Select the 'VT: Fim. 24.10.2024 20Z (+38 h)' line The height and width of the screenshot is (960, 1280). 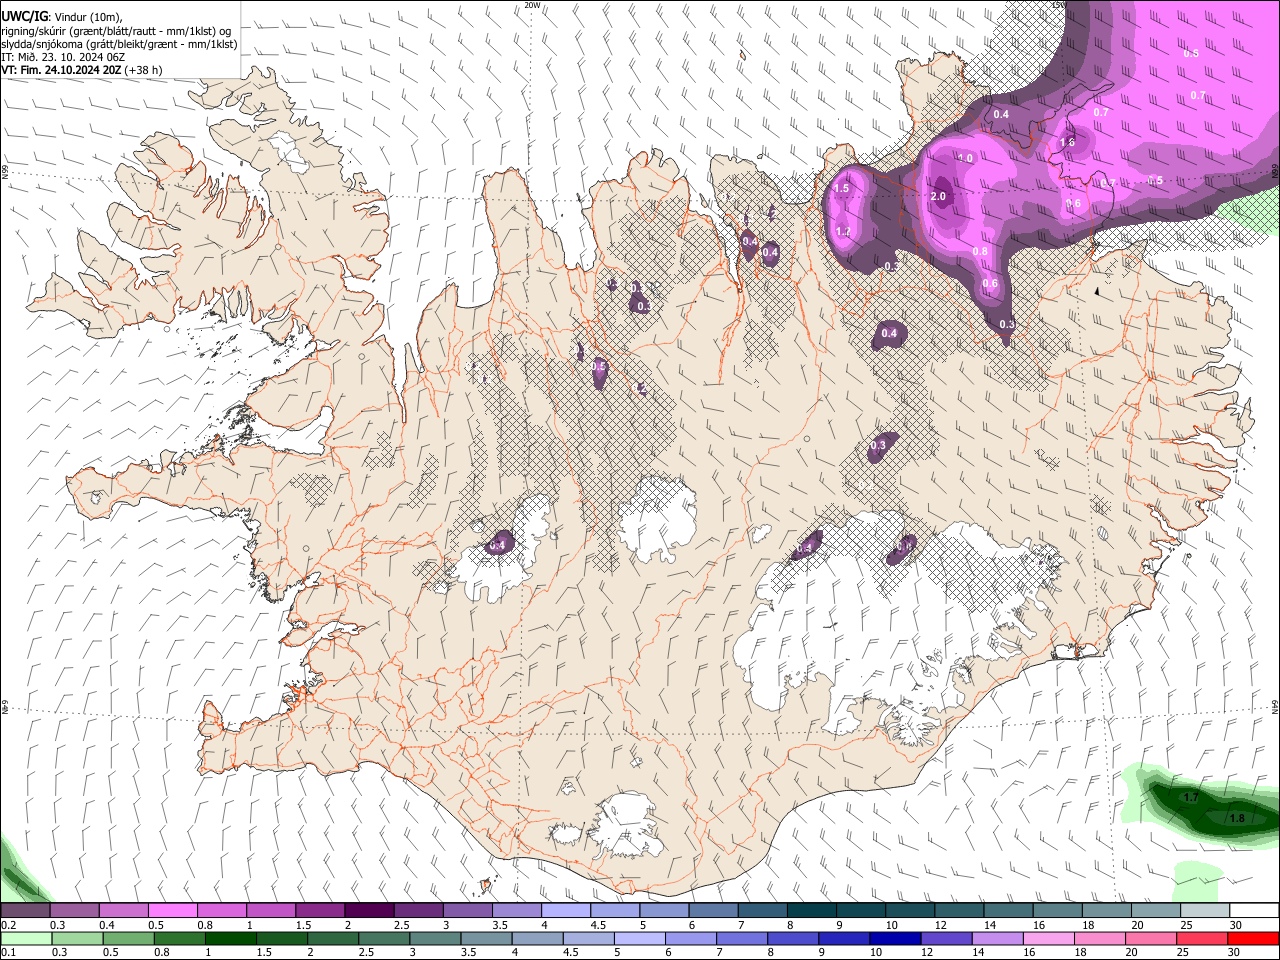[82, 70]
